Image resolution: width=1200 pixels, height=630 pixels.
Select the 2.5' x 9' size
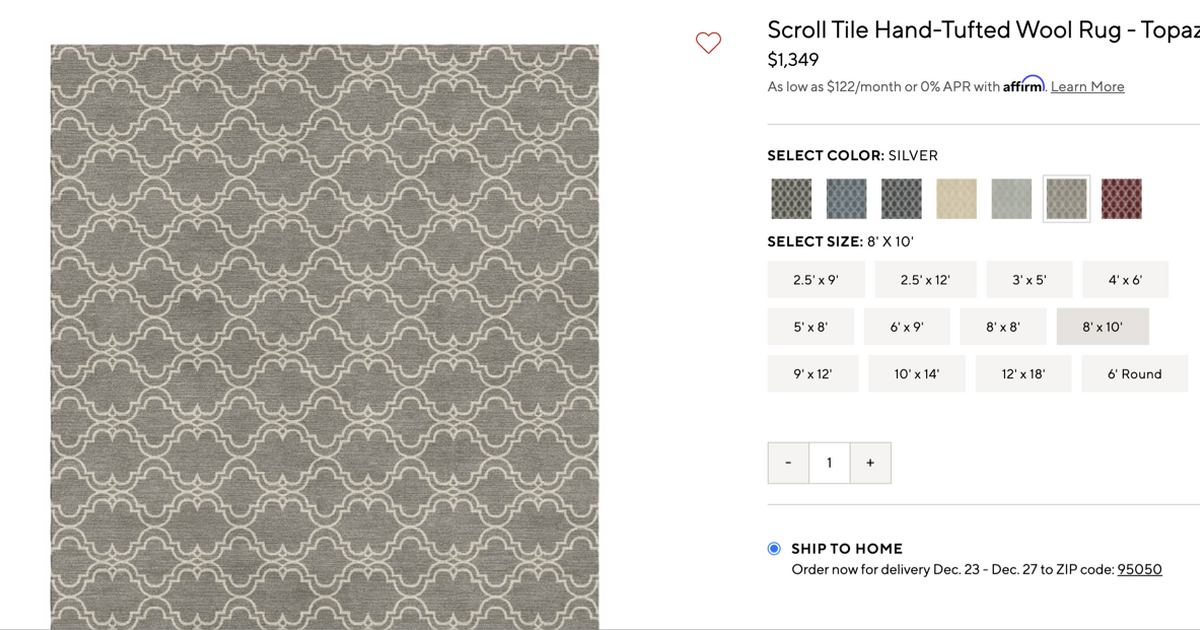click(x=816, y=279)
